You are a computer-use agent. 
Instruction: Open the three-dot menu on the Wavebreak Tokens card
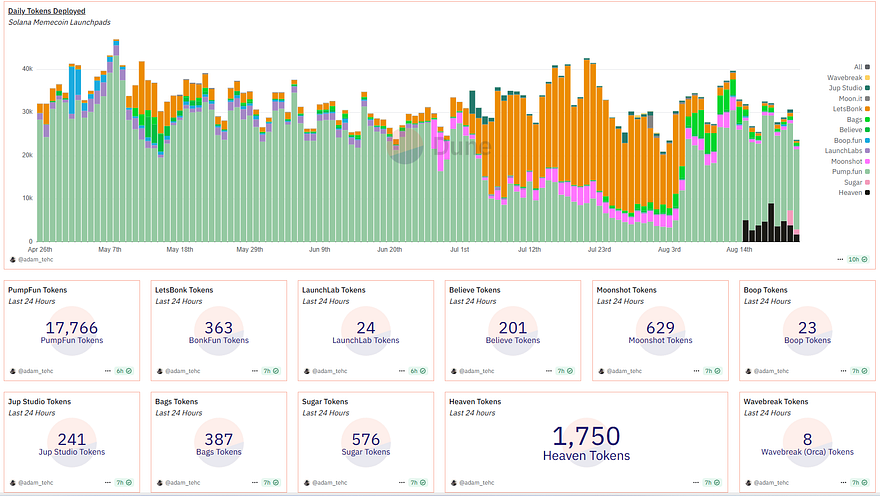click(x=843, y=483)
